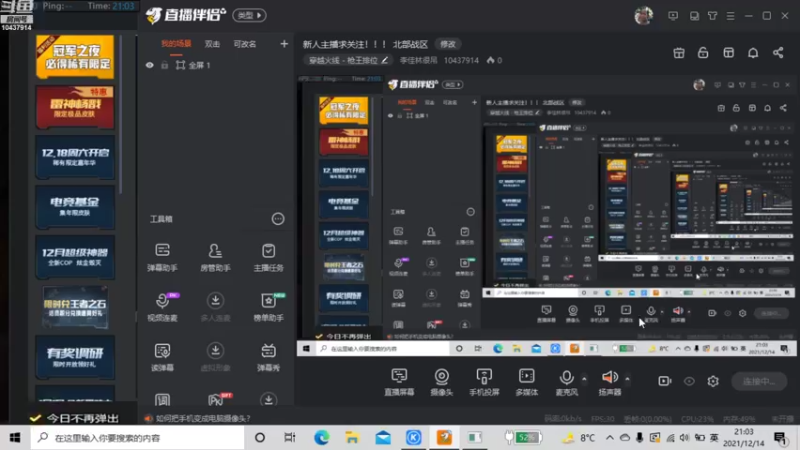
Task: Click the Windows search input box
Action: tap(138, 438)
